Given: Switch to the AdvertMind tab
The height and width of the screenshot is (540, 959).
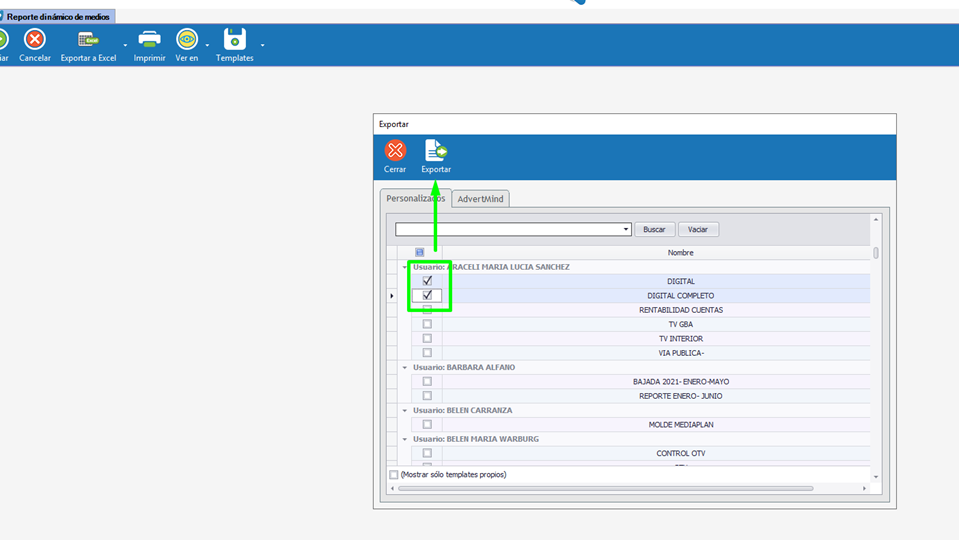Looking at the screenshot, I should [x=480, y=199].
